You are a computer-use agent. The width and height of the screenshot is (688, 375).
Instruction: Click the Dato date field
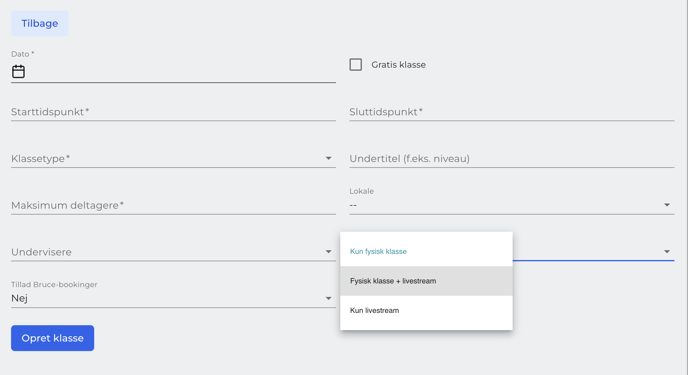click(x=173, y=67)
